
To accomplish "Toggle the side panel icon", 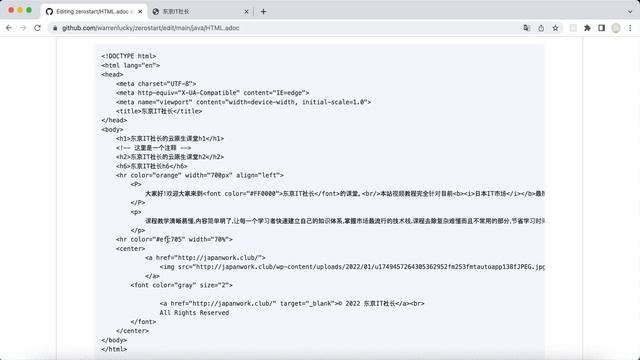I will click(601, 28).
